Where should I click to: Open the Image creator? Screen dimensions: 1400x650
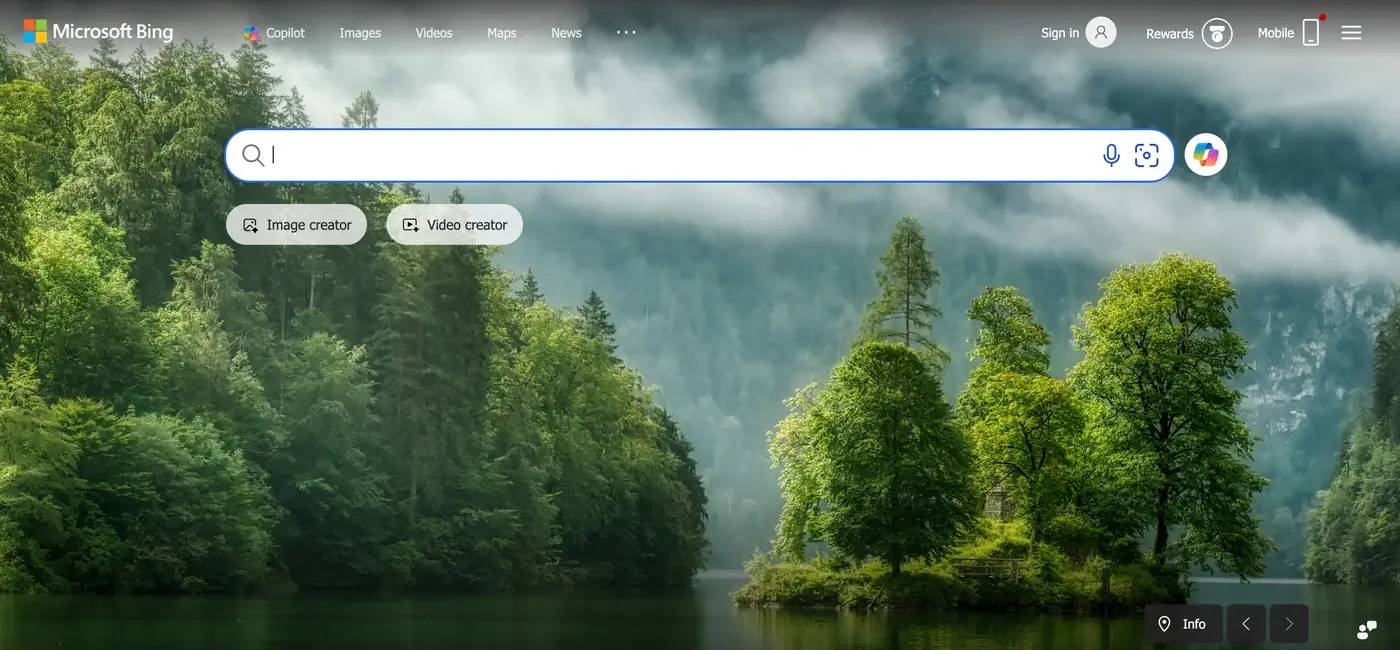click(x=296, y=224)
